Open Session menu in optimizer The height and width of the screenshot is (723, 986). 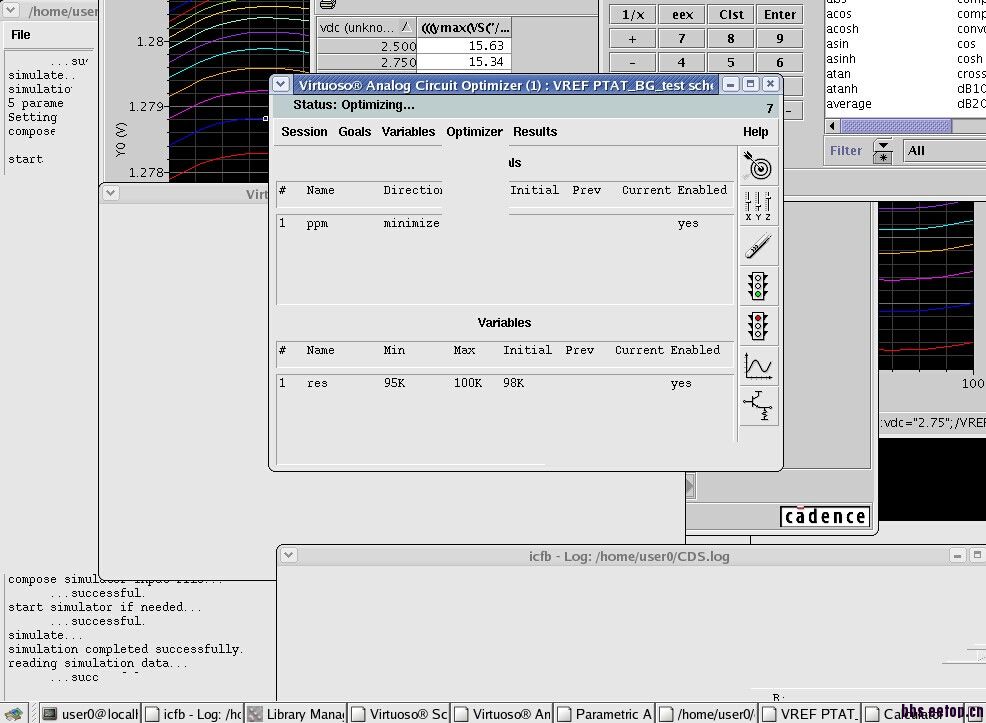pos(304,131)
